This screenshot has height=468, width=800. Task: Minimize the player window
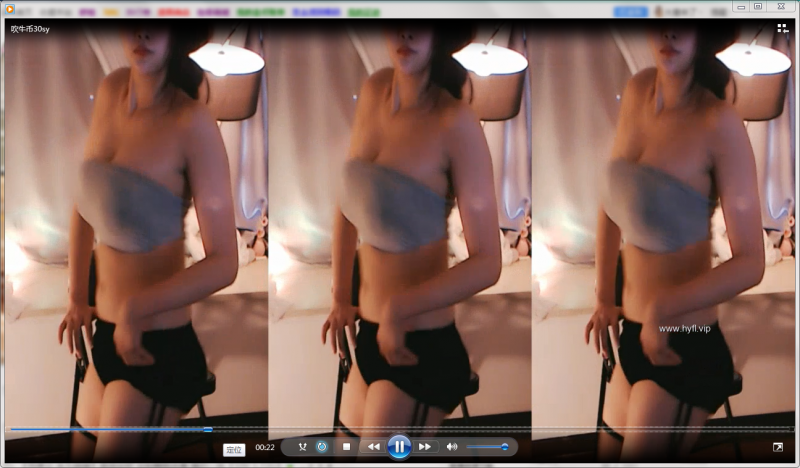(739, 7)
